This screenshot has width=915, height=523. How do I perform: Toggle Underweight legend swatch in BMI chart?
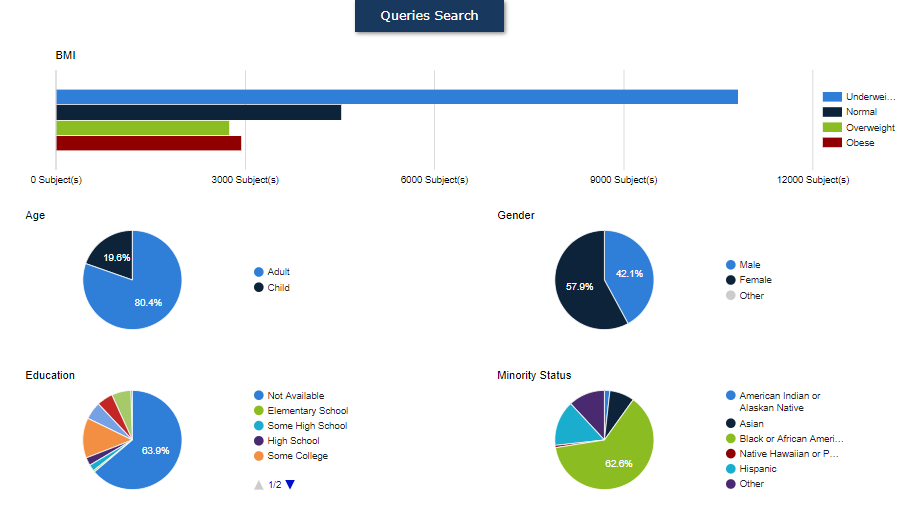pyautogui.click(x=832, y=97)
